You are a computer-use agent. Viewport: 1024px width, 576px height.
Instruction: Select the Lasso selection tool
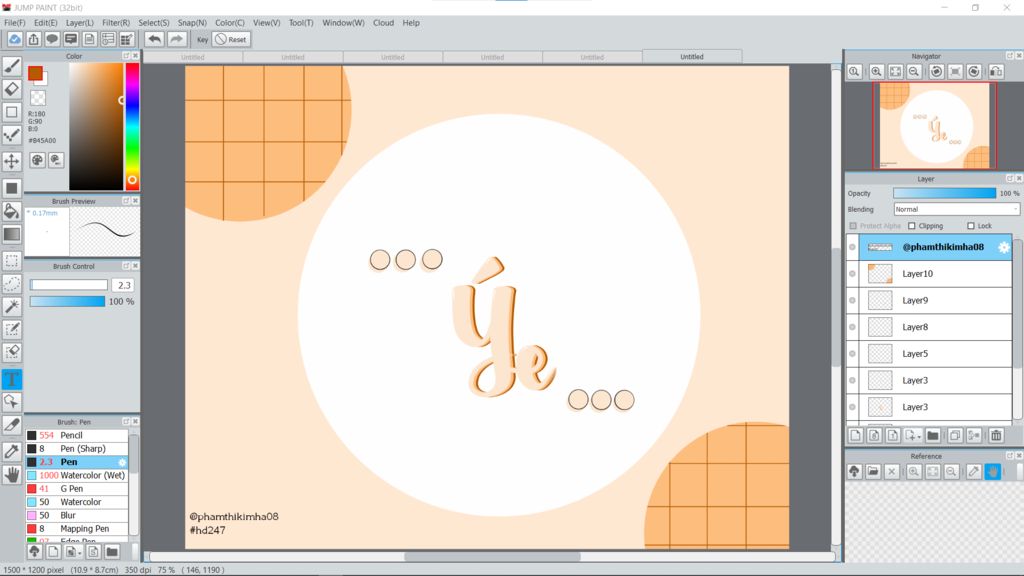pos(12,283)
